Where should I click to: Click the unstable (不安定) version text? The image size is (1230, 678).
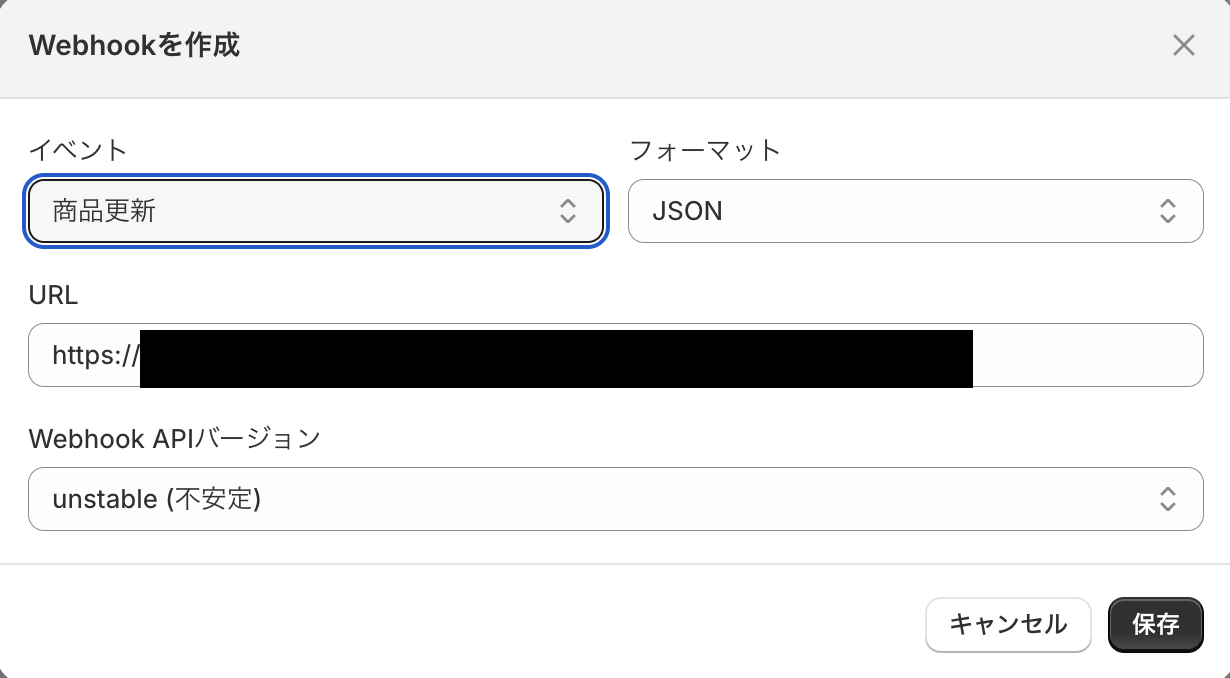click(x=156, y=499)
